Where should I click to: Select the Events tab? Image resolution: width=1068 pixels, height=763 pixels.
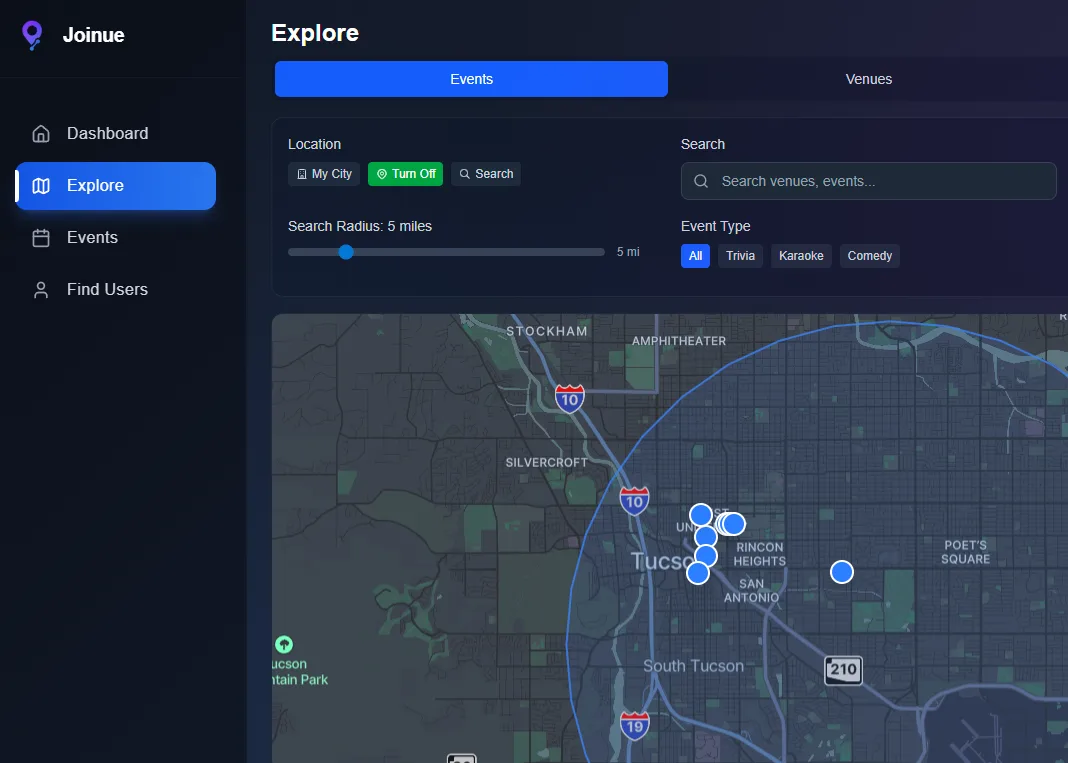[x=471, y=79]
